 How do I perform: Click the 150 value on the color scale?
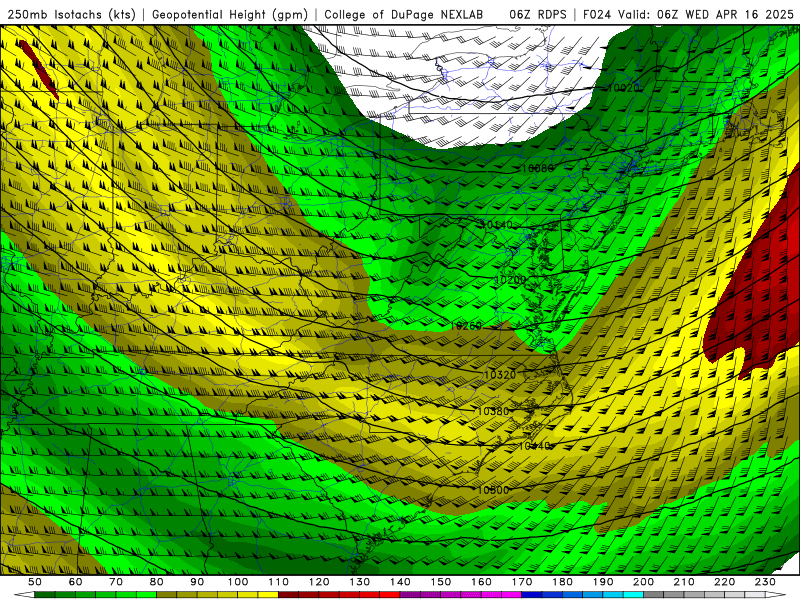tap(440, 582)
